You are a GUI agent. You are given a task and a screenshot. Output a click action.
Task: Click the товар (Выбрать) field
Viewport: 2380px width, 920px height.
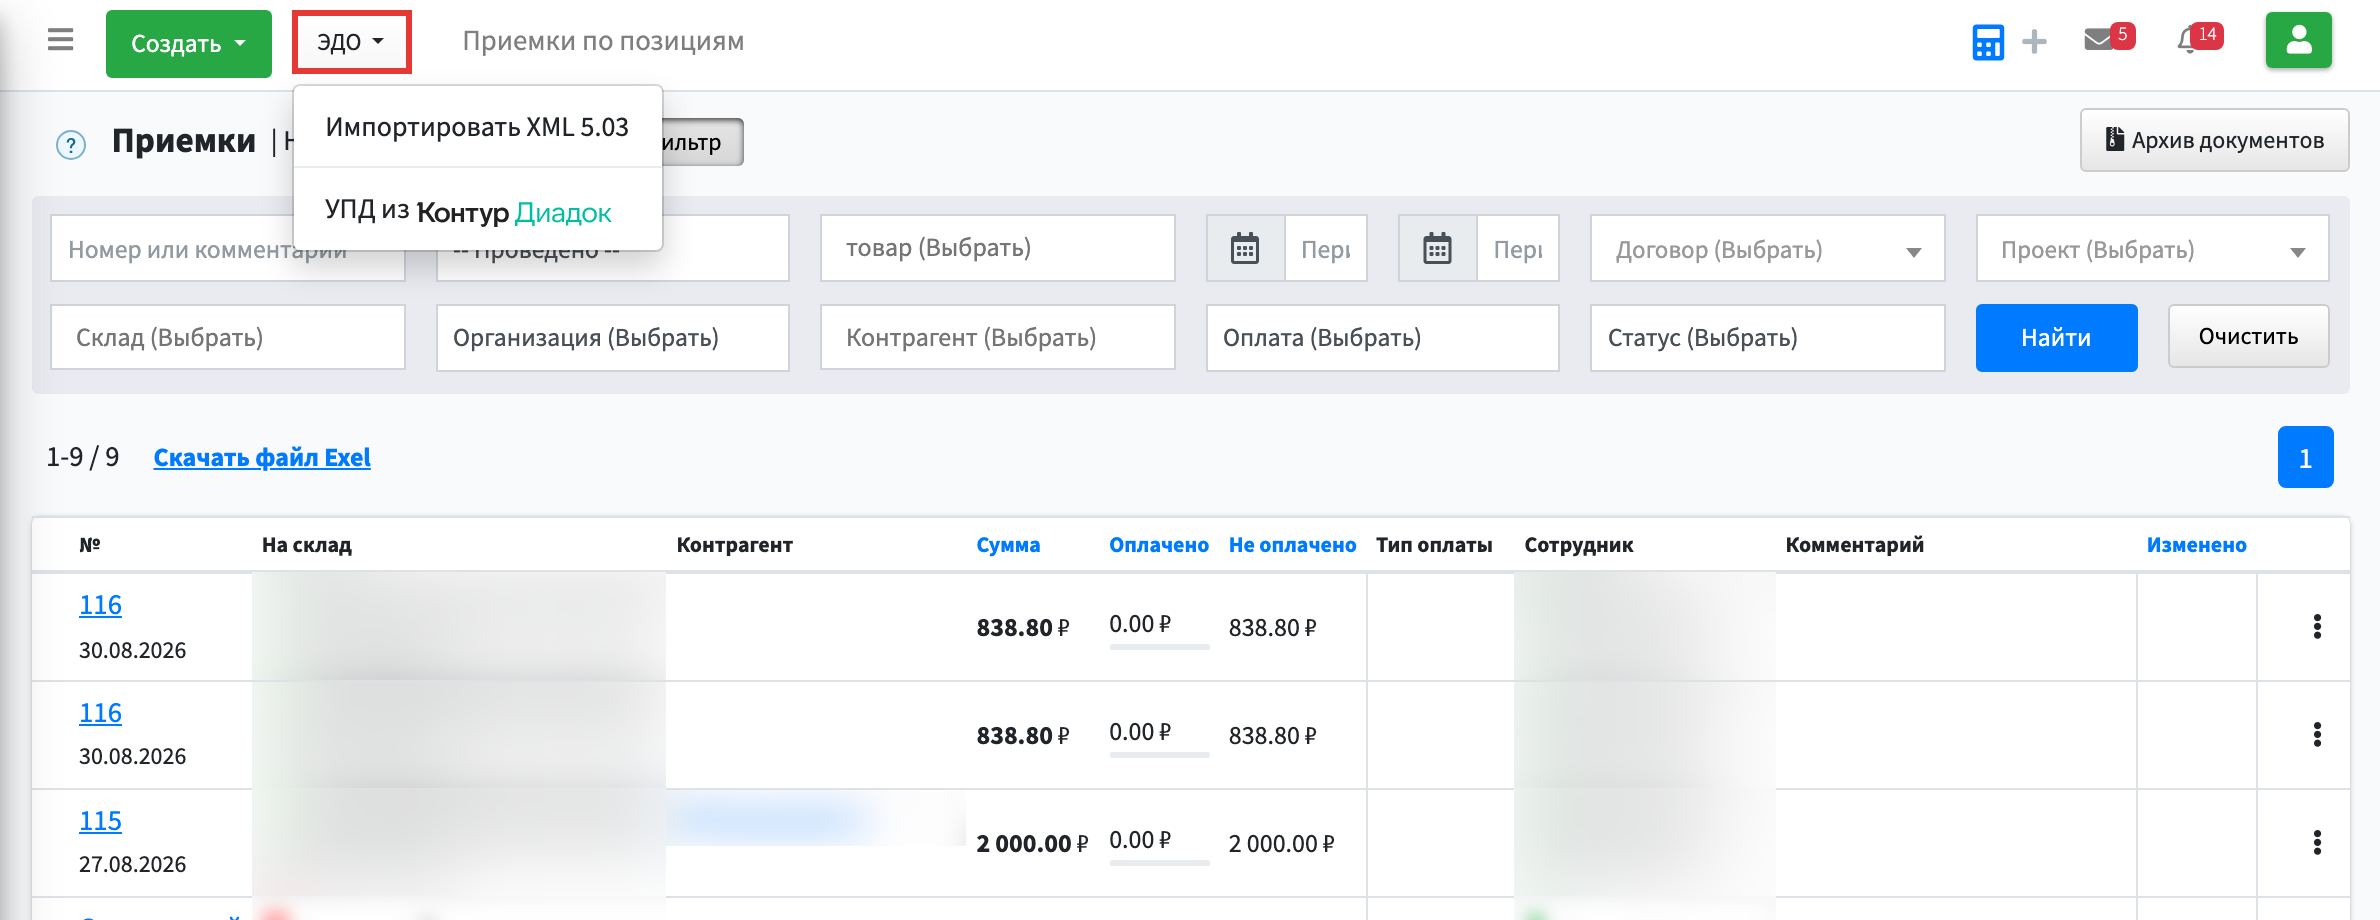pyautogui.click(x=997, y=248)
